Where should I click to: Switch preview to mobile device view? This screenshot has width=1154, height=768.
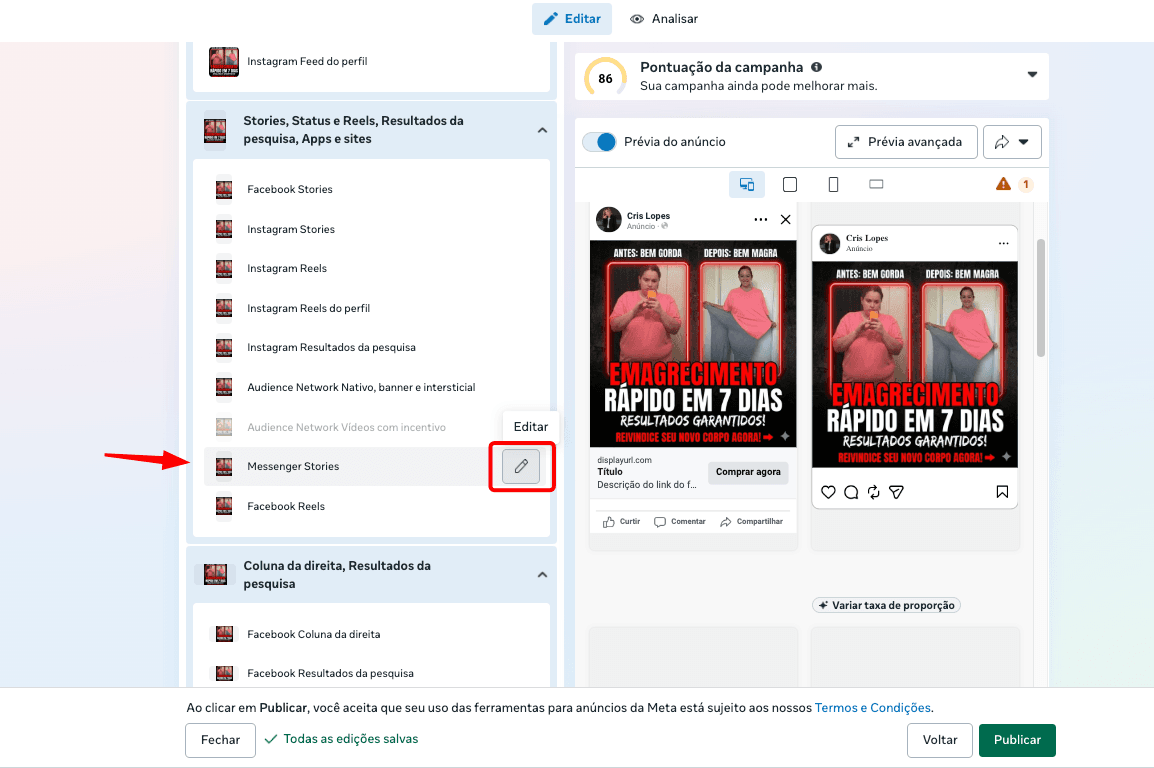click(832, 184)
